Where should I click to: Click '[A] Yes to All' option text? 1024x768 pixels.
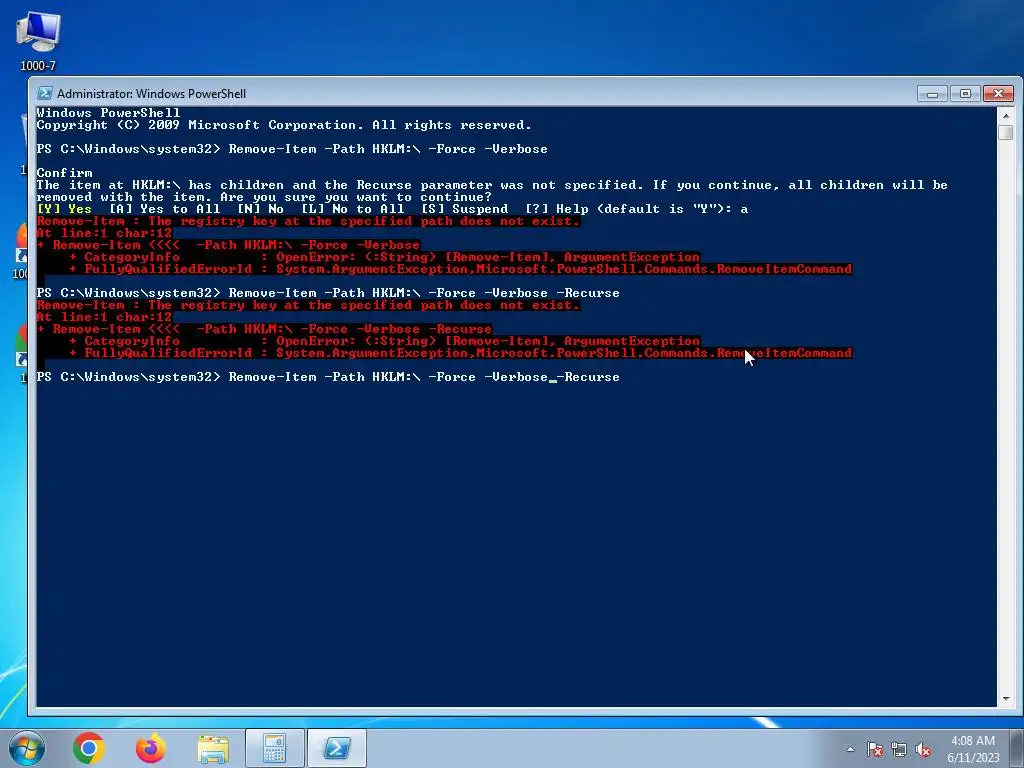point(165,209)
